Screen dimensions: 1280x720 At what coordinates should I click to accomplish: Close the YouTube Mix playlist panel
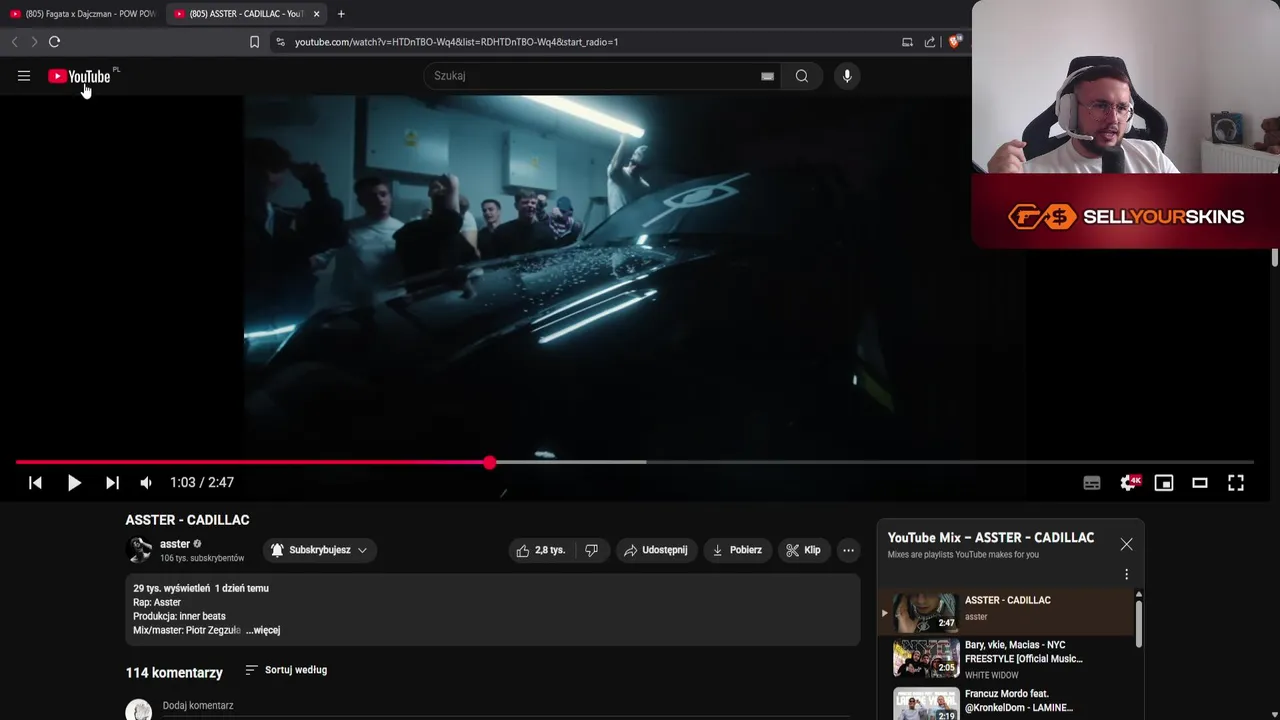pyautogui.click(x=1126, y=544)
